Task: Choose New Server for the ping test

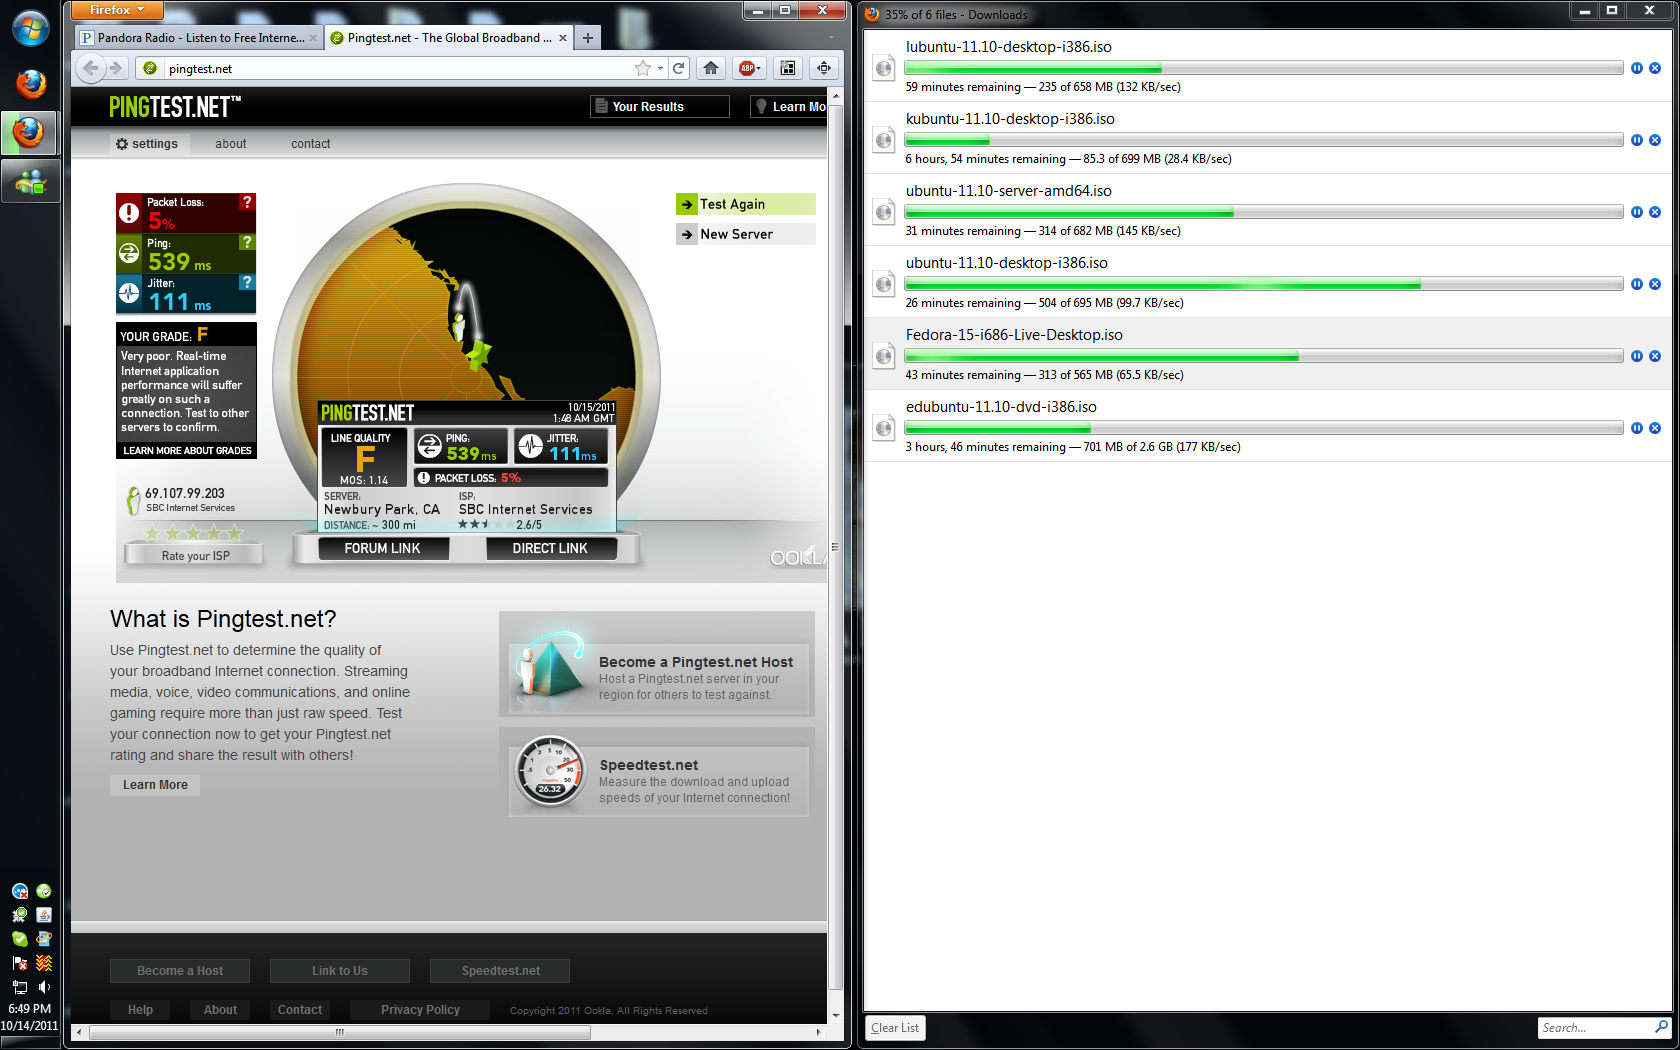Action: point(746,234)
